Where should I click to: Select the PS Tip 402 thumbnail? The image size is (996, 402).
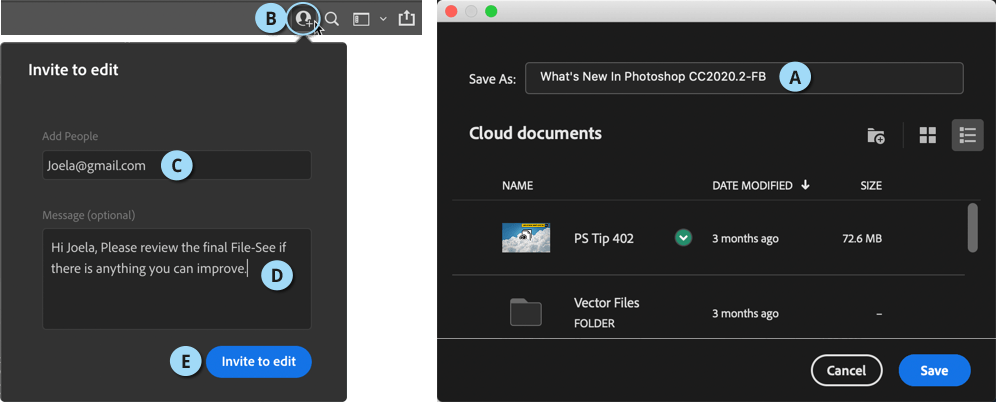click(526, 238)
